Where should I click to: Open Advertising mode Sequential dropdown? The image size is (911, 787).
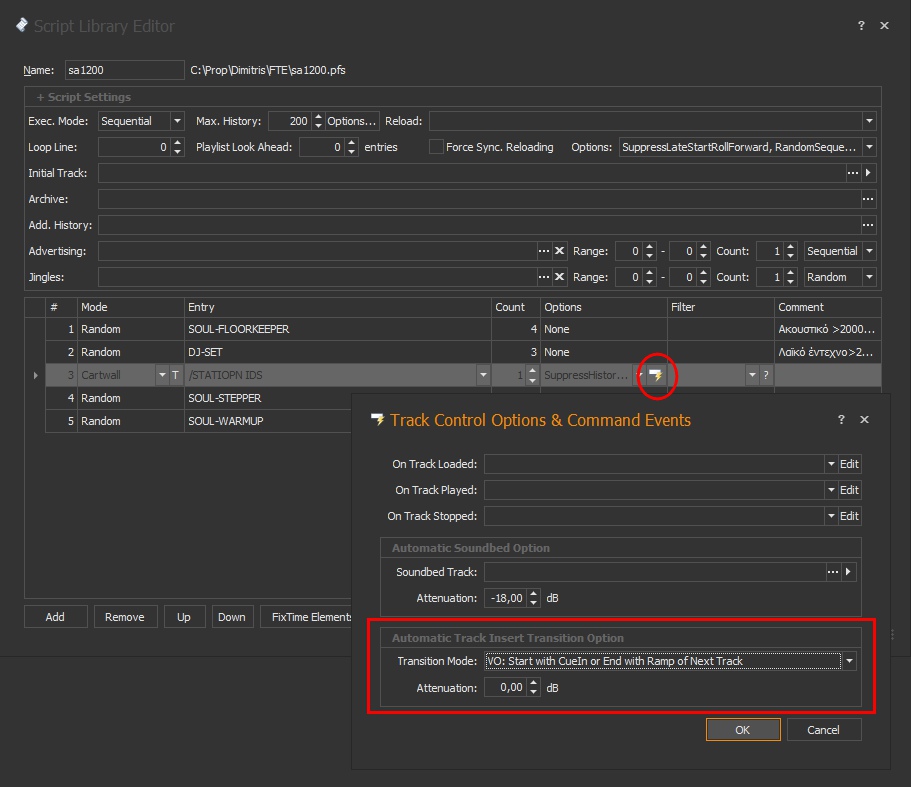pyautogui.click(x=869, y=251)
